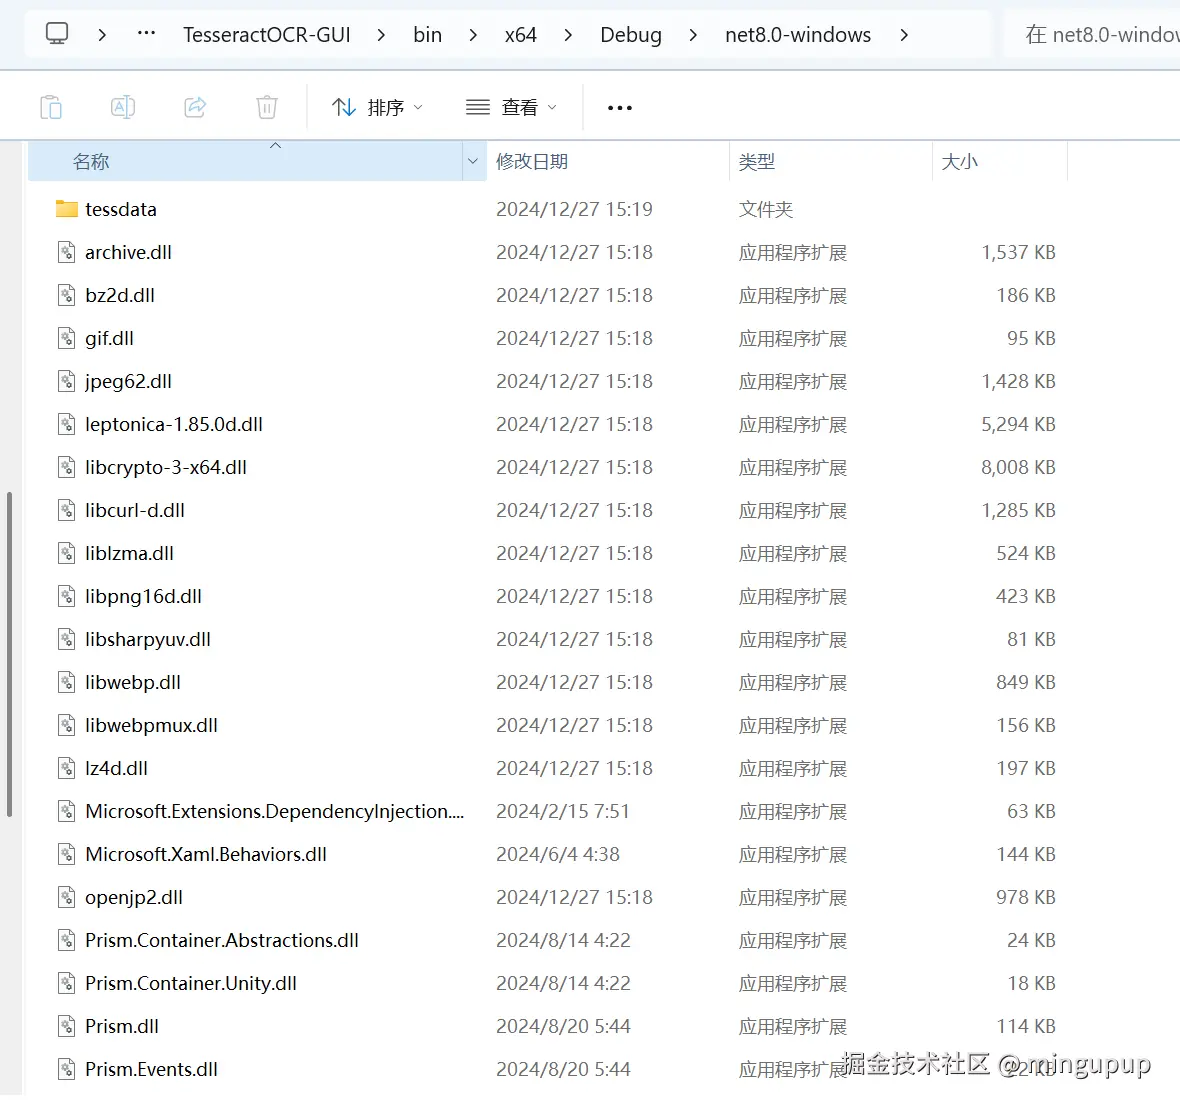
Task: Click the Share toolbar icon
Action: (195, 108)
